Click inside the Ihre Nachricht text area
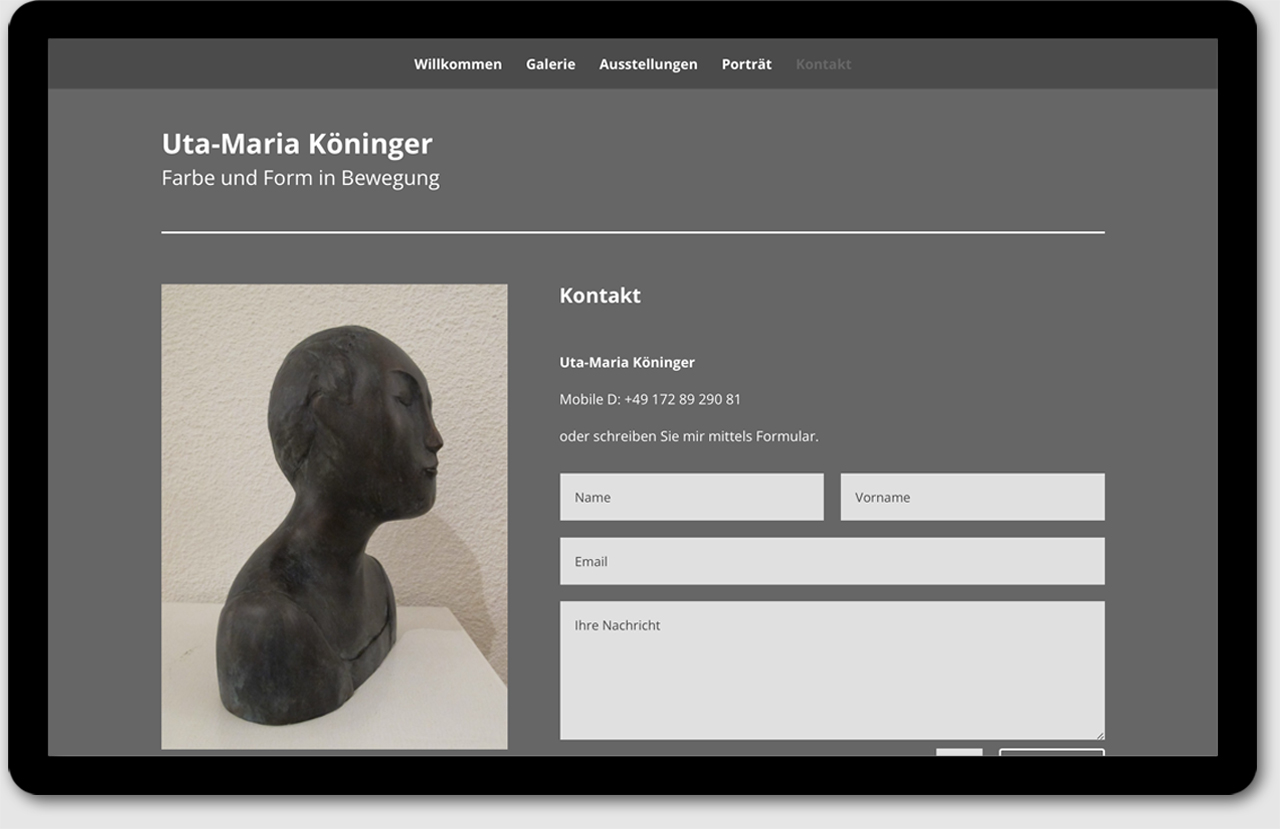This screenshot has height=829, width=1280. (831, 670)
